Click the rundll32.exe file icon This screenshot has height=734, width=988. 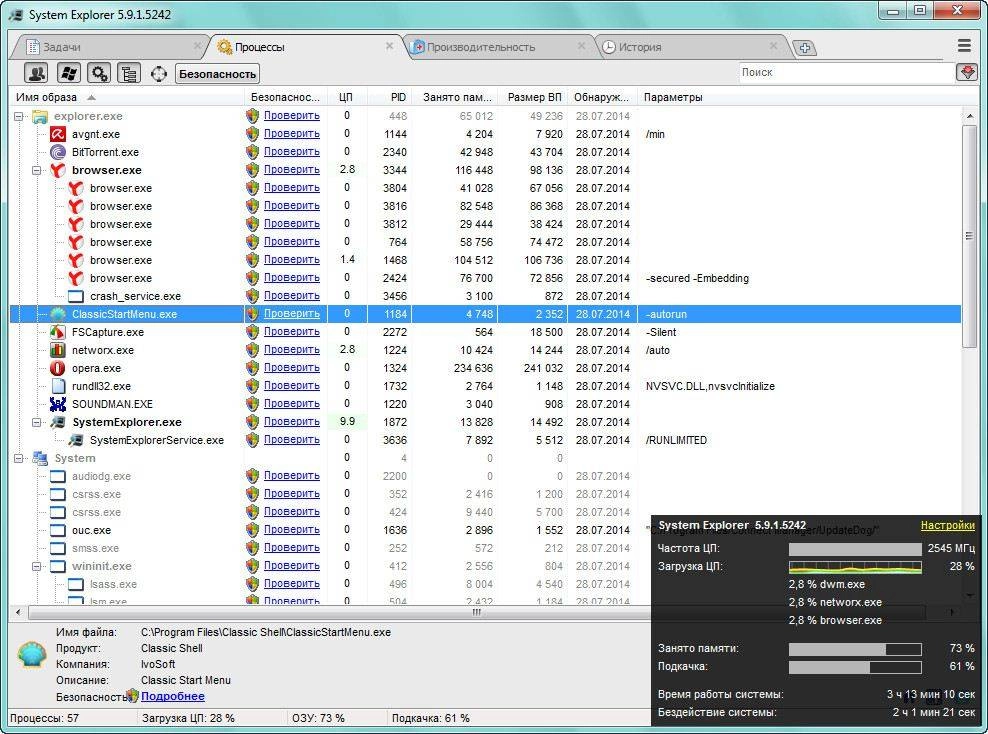(58, 386)
